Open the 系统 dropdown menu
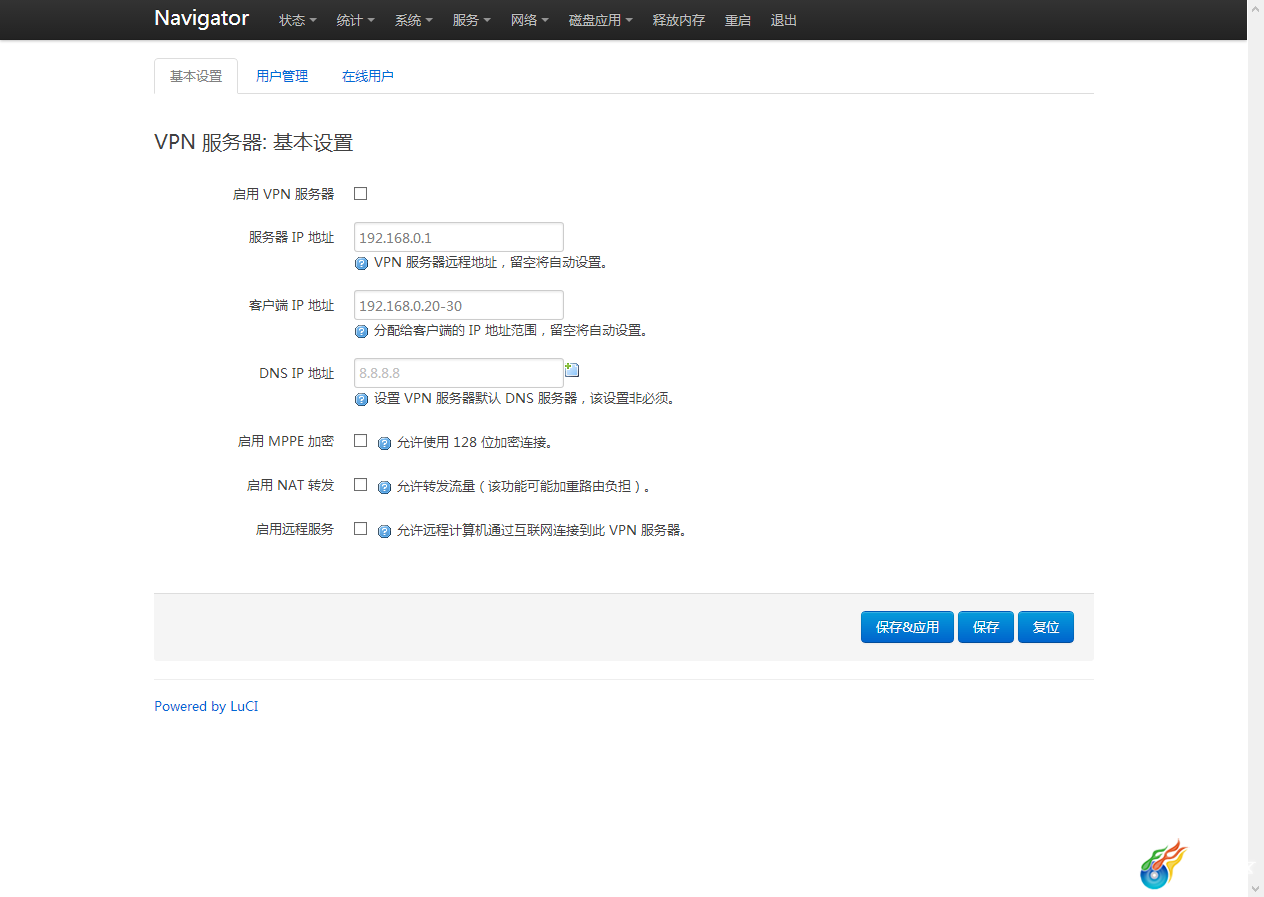This screenshot has width=1264, height=897. [414, 20]
